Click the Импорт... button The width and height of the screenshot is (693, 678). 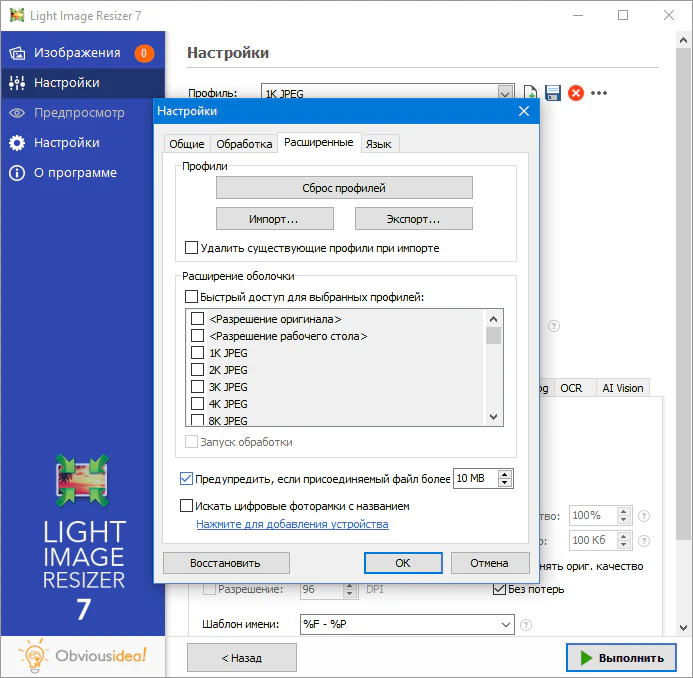274,219
